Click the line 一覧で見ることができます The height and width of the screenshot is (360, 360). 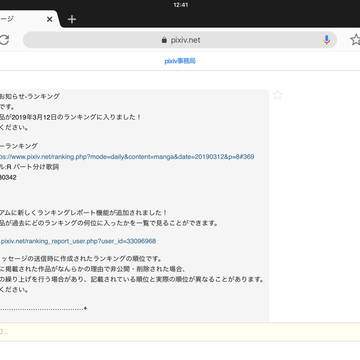tap(109, 223)
